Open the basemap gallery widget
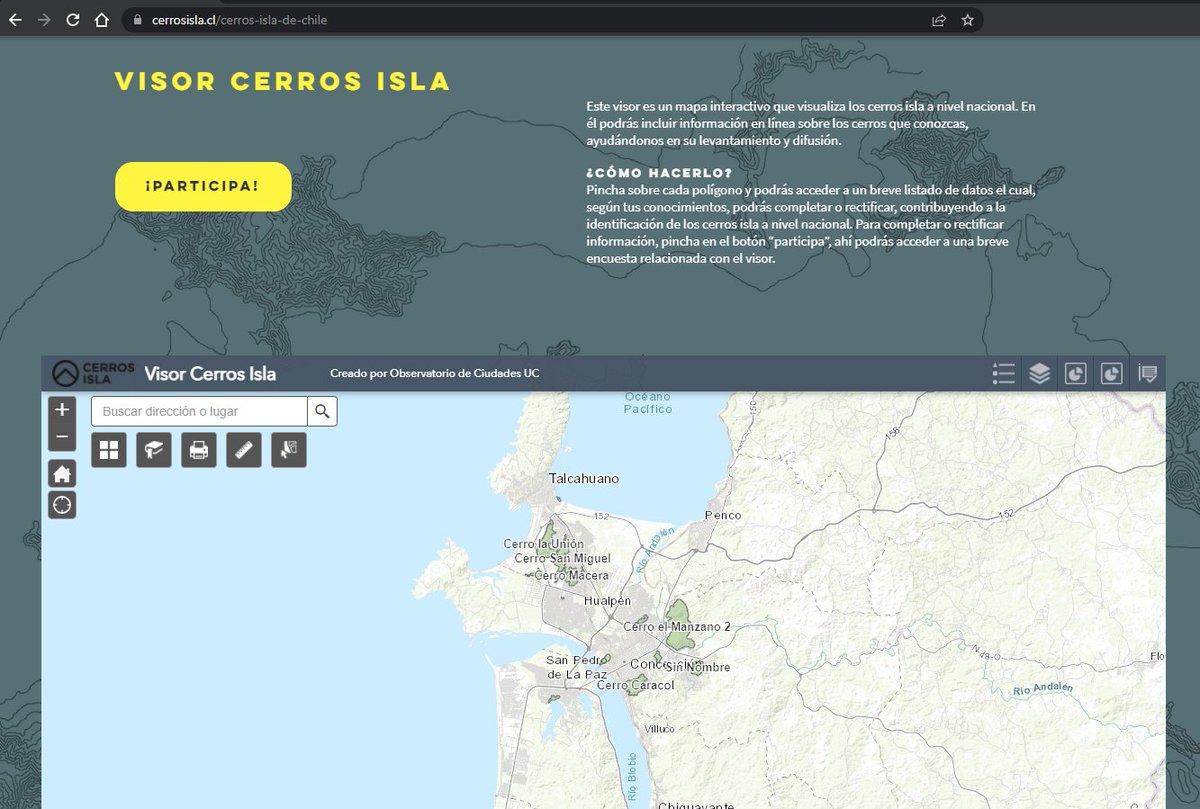The width and height of the screenshot is (1200, 809). coord(109,450)
